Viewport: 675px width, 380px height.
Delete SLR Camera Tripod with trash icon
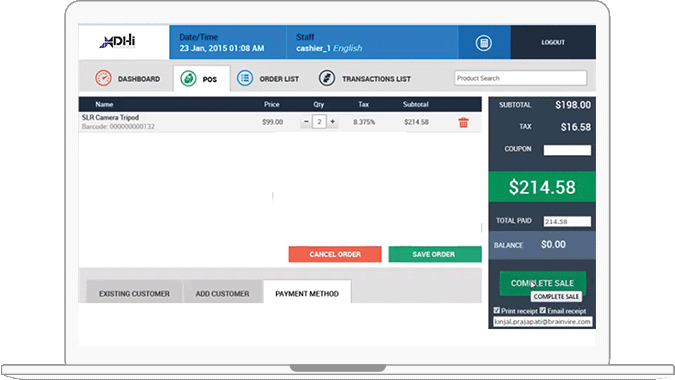pyautogui.click(x=463, y=123)
